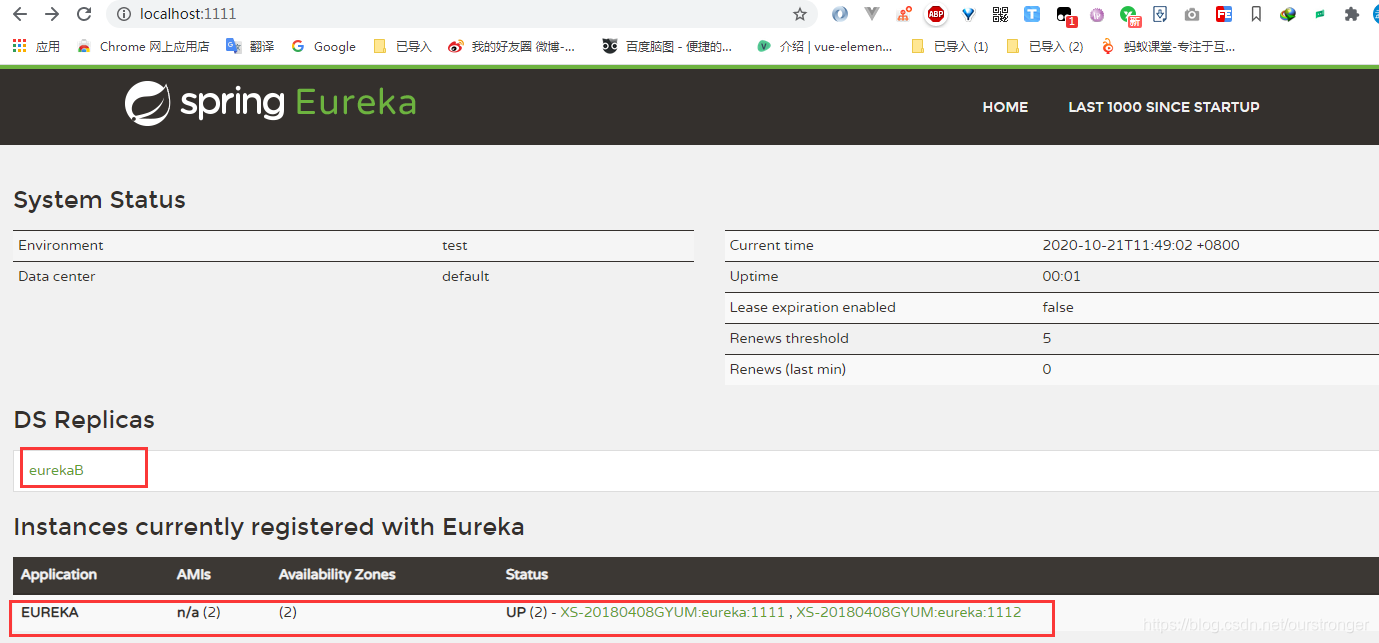Open the blue T extension icon

(x=1032, y=14)
